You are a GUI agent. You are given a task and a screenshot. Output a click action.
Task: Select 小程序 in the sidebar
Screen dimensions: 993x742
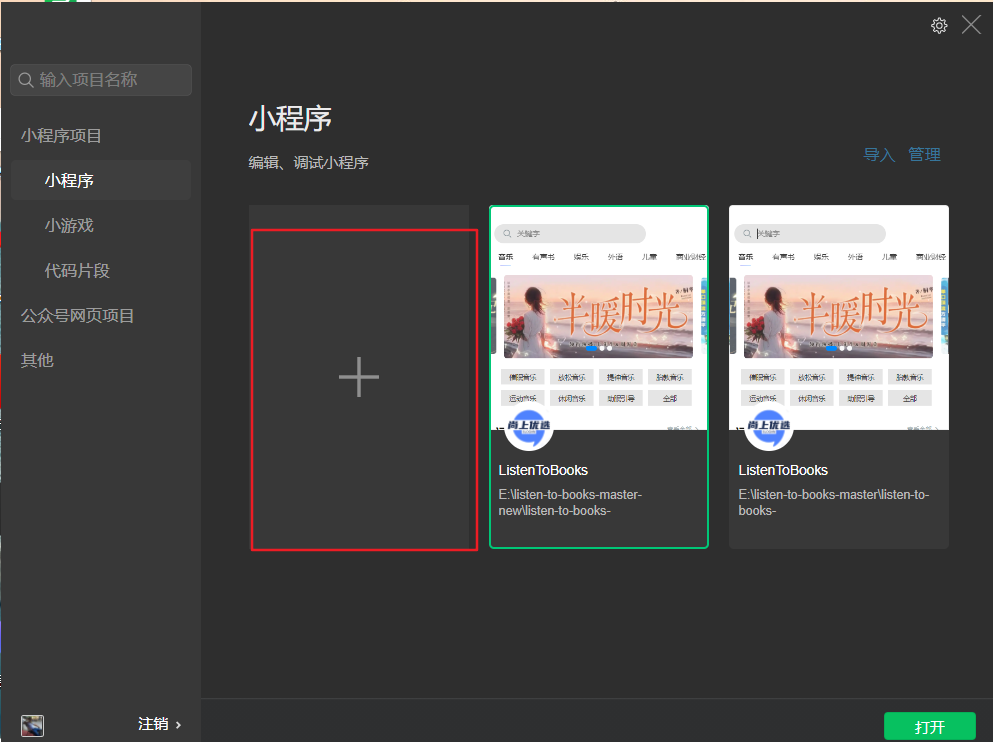click(x=101, y=180)
